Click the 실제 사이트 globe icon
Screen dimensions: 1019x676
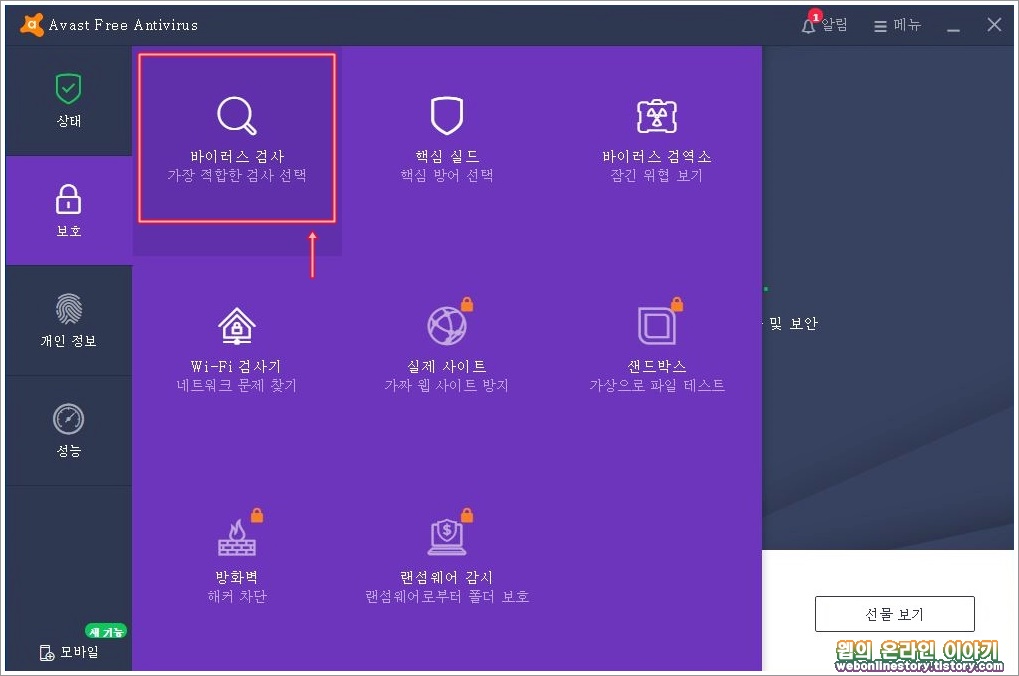coord(446,326)
